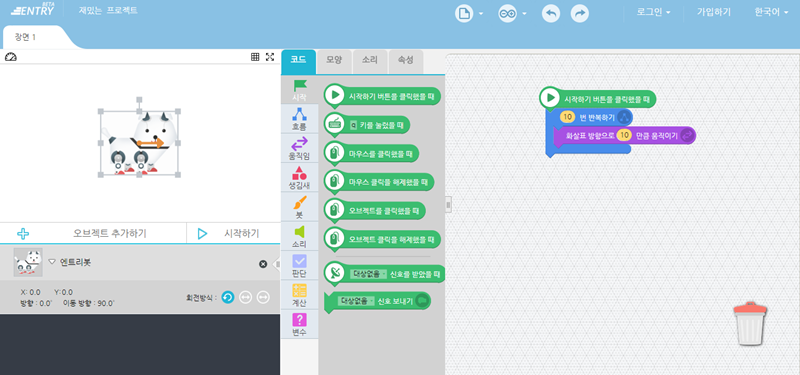Open the 흐름 block category

(299, 119)
